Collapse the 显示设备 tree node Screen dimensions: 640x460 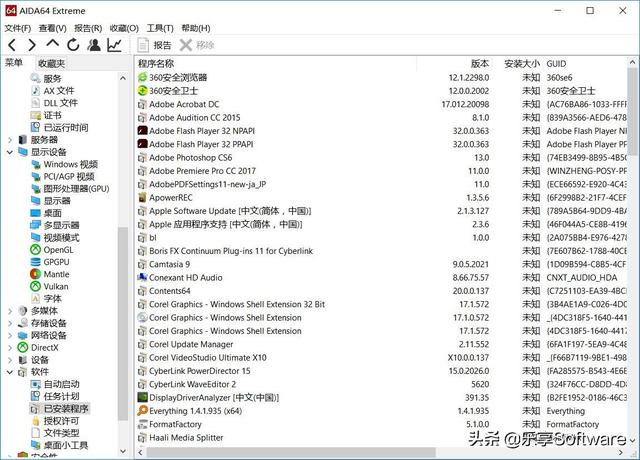coord(10,152)
